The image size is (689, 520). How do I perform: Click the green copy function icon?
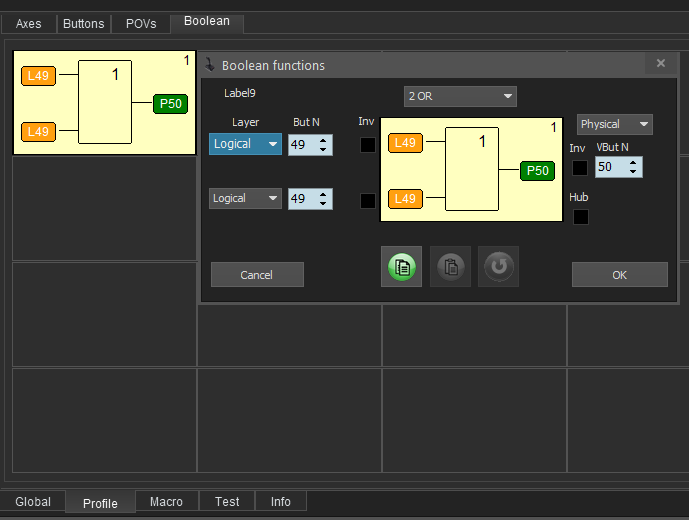tap(401, 267)
